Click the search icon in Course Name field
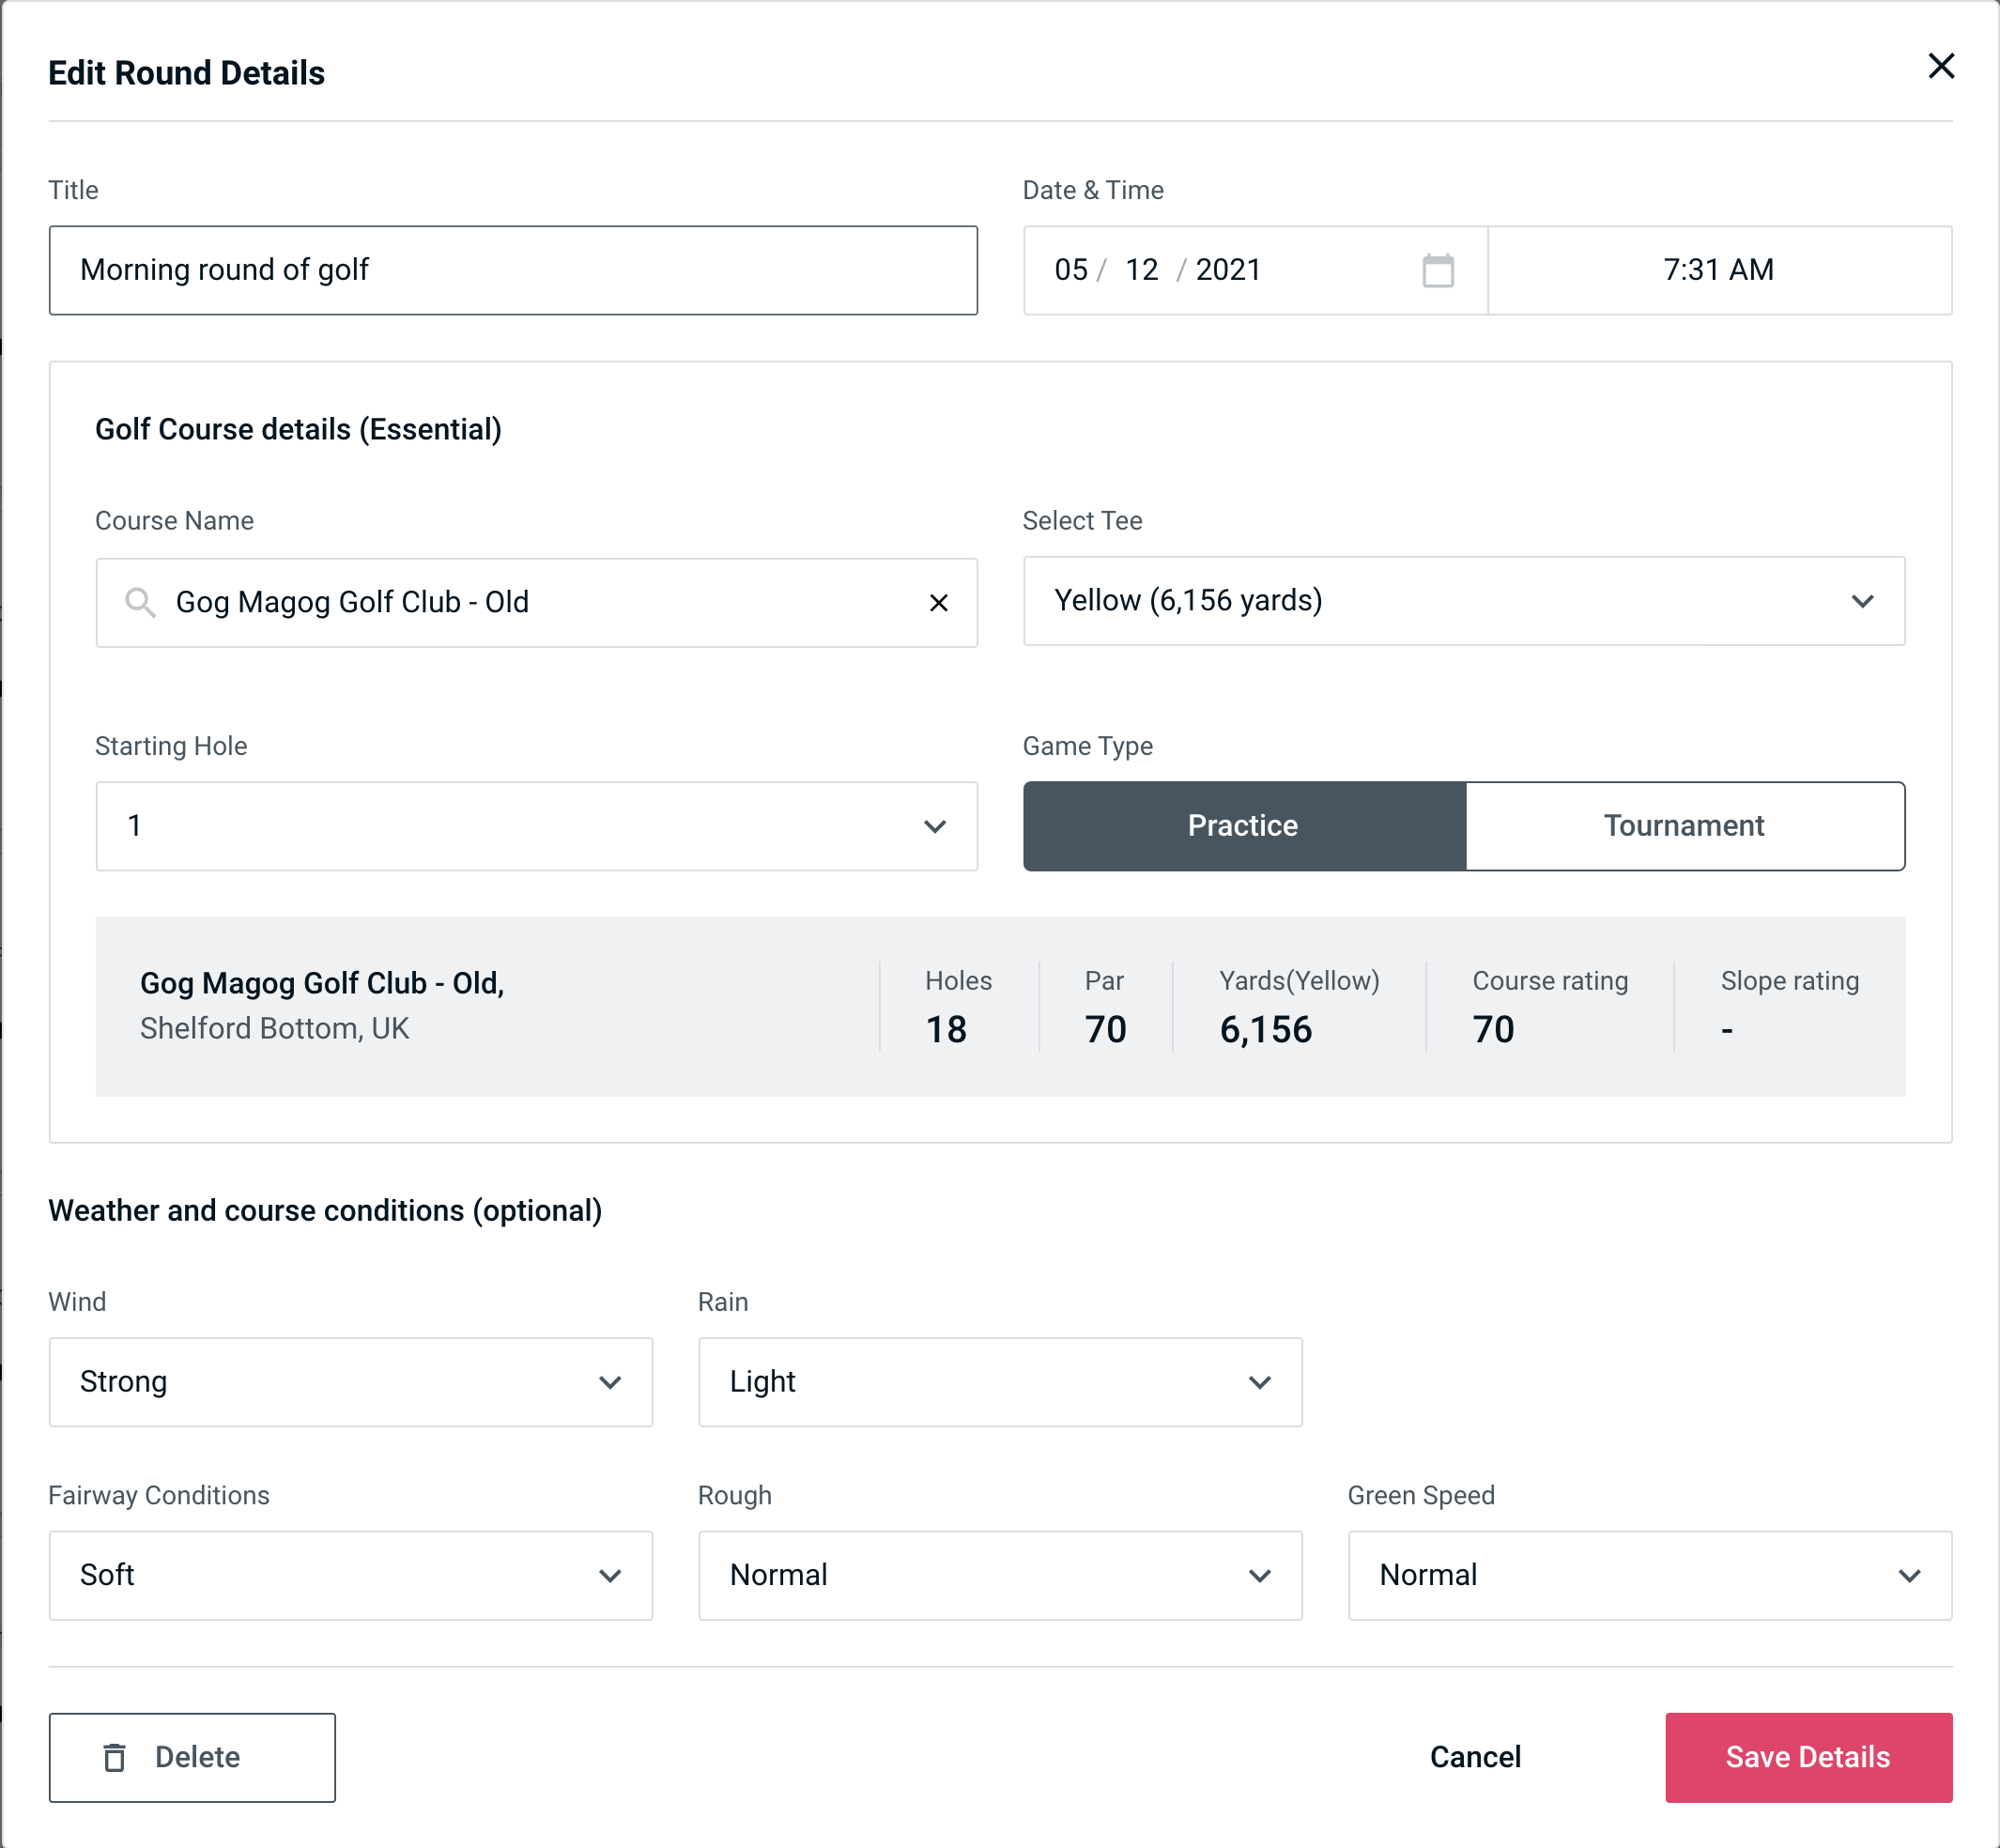The height and width of the screenshot is (1848, 2000). (141, 601)
